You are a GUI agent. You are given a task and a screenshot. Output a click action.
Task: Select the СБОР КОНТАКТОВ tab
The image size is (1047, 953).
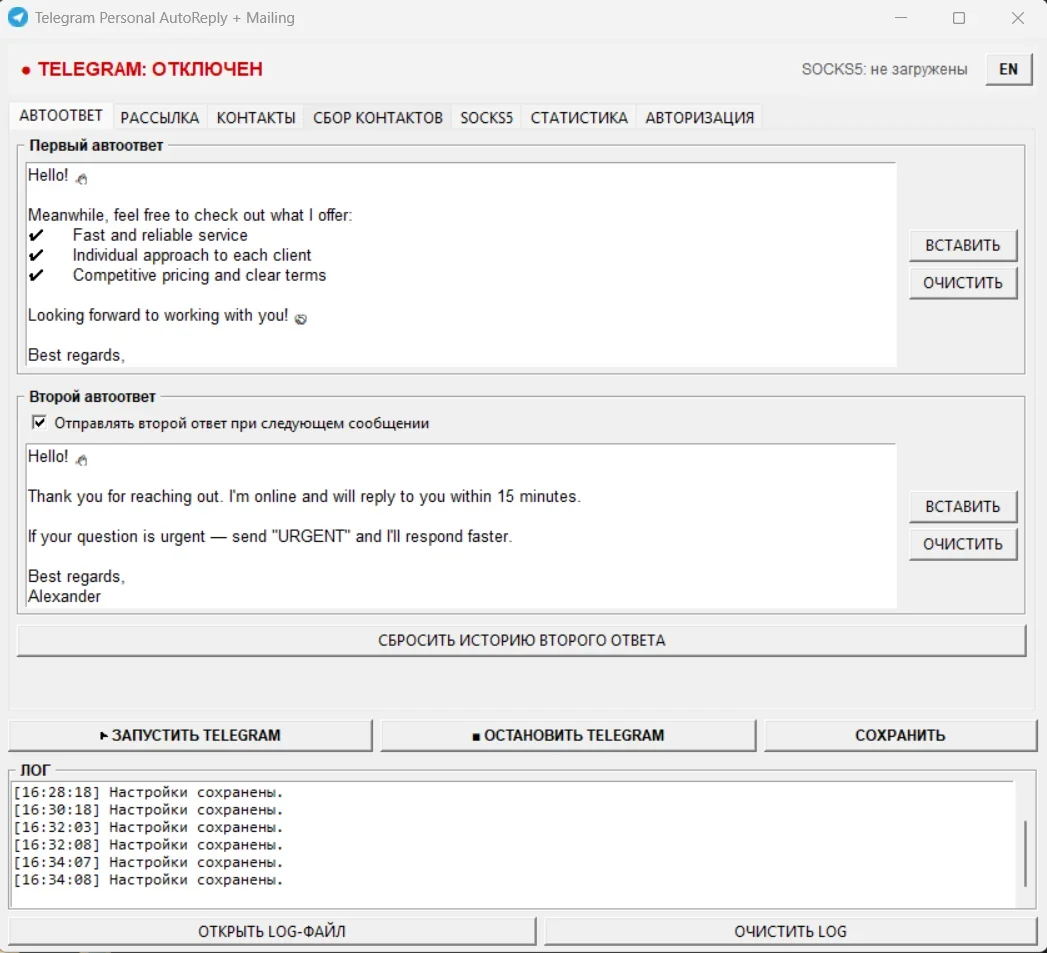[377, 118]
